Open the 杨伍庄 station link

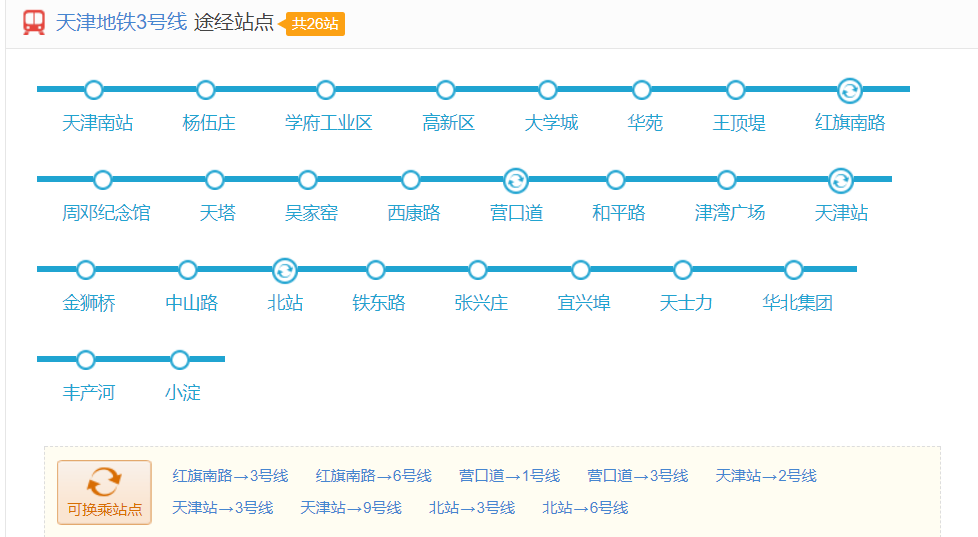point(209,123)
